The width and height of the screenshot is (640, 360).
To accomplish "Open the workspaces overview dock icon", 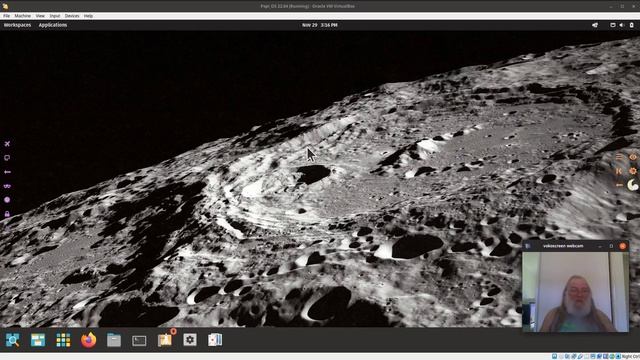I will tap(38, 340).
